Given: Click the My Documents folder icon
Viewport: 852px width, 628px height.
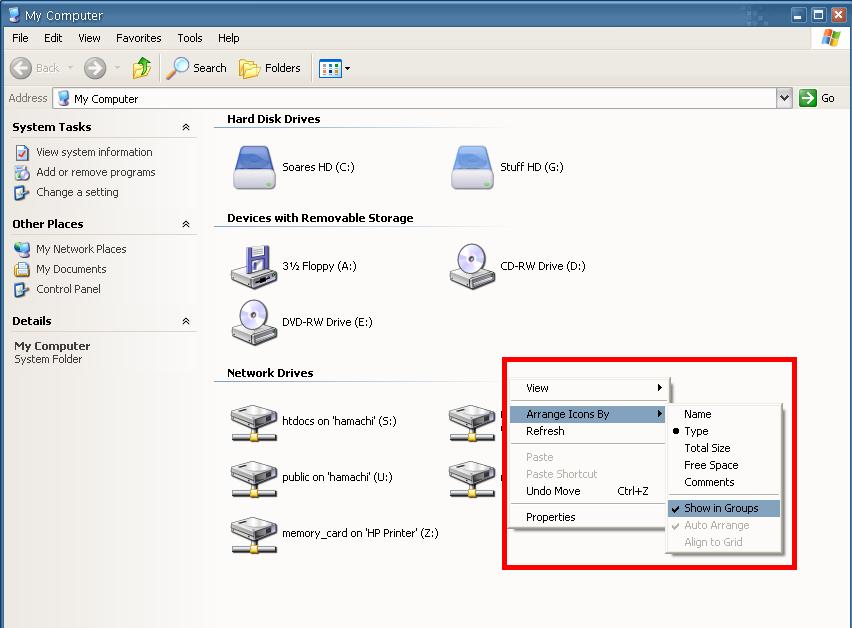Looking at the screenshot, I should click(22, 269).
